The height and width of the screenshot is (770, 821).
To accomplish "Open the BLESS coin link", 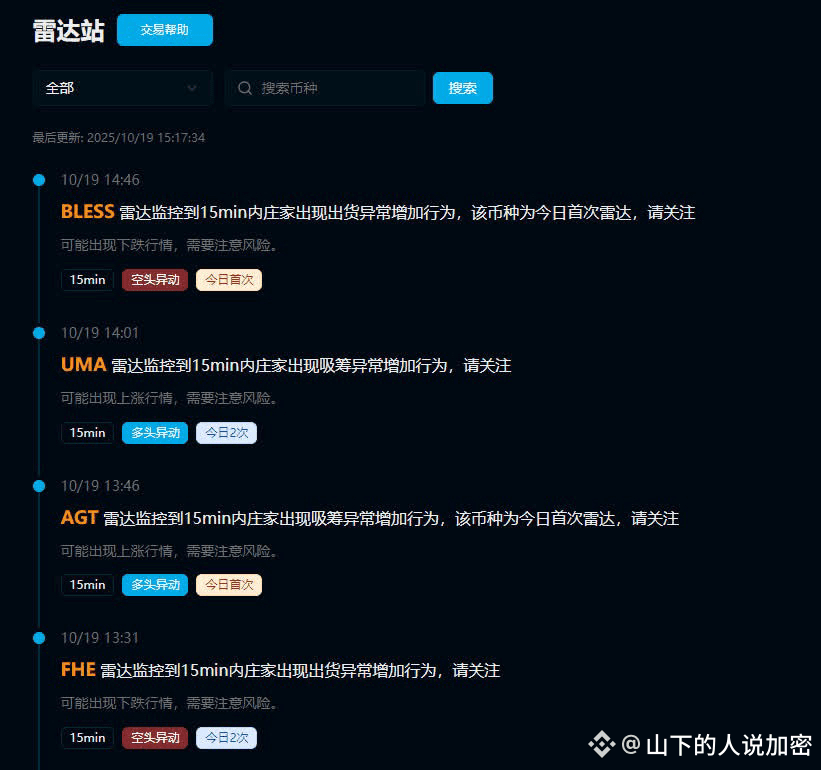I will pyautogui.click(x=87, y=211).
